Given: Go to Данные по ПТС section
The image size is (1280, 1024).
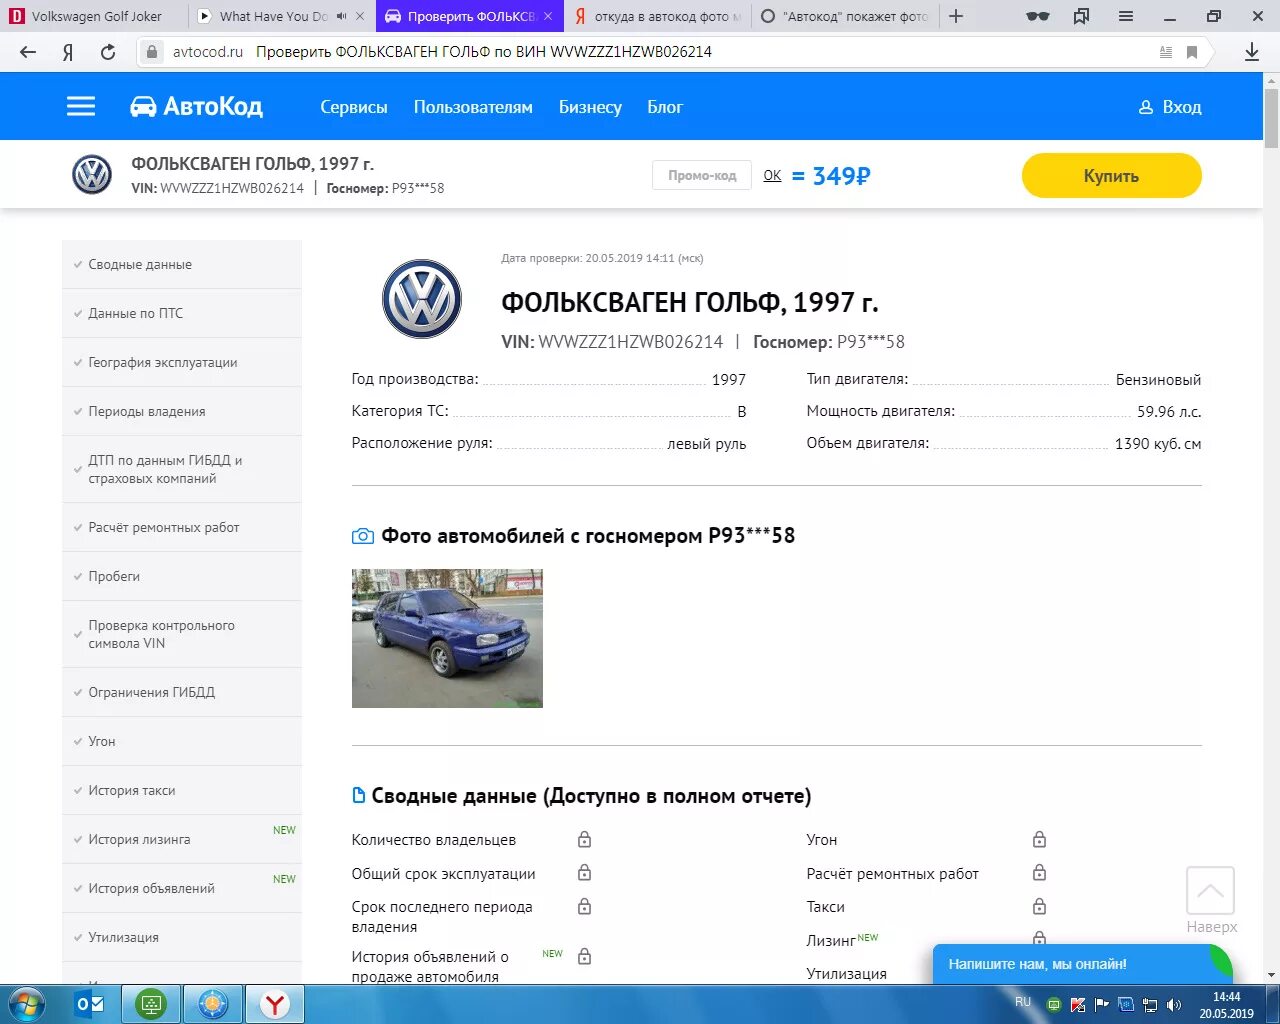Looking at the screenshot, I should click(x=181, y=313).
